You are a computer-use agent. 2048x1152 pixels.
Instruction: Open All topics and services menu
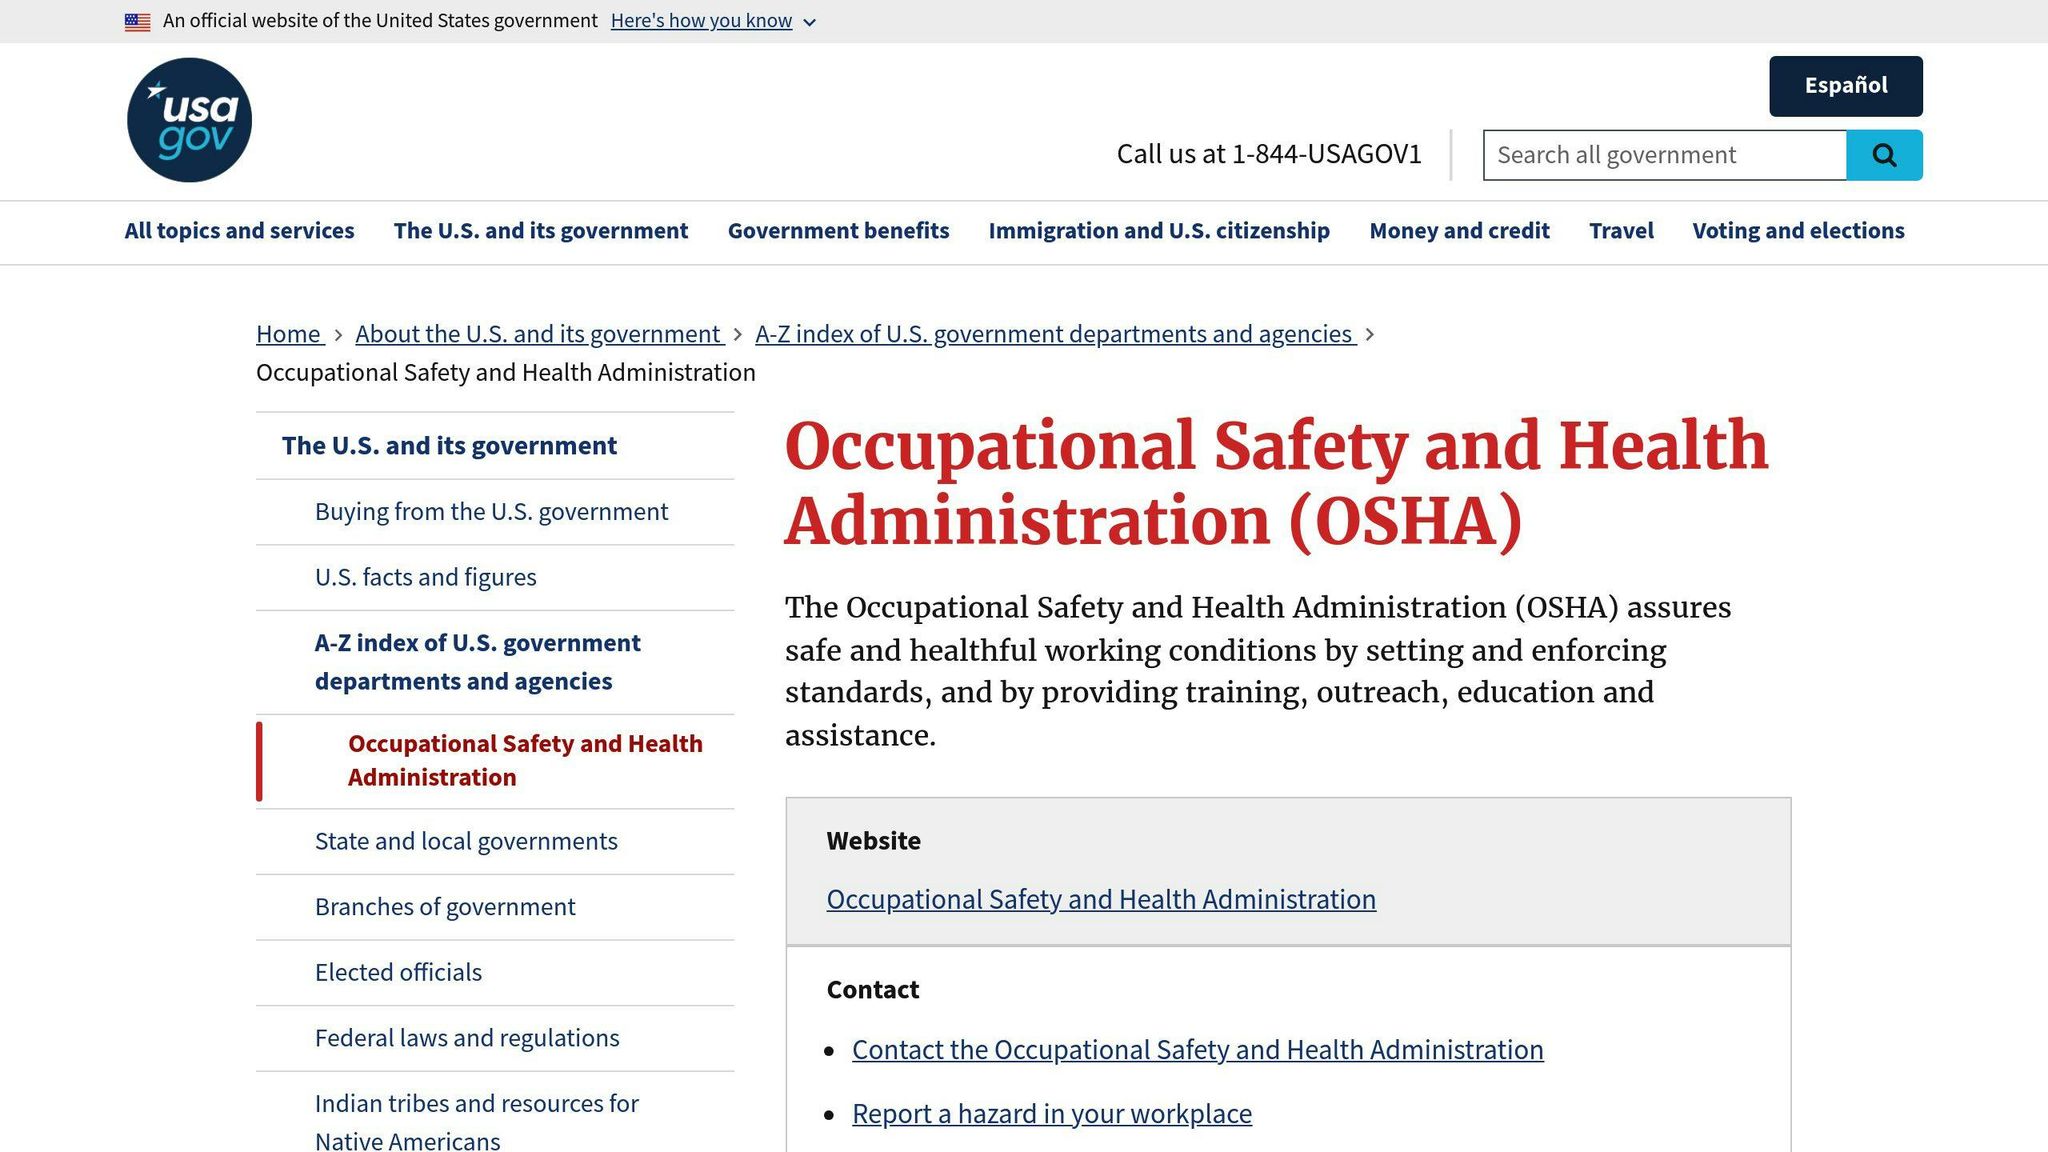click(x=239, y=231)
